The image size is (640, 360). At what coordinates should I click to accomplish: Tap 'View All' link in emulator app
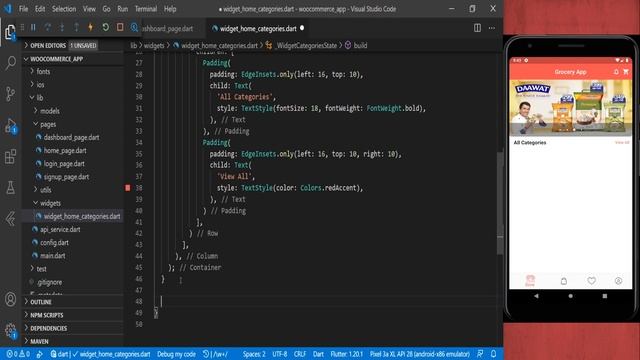pos(622,142)
